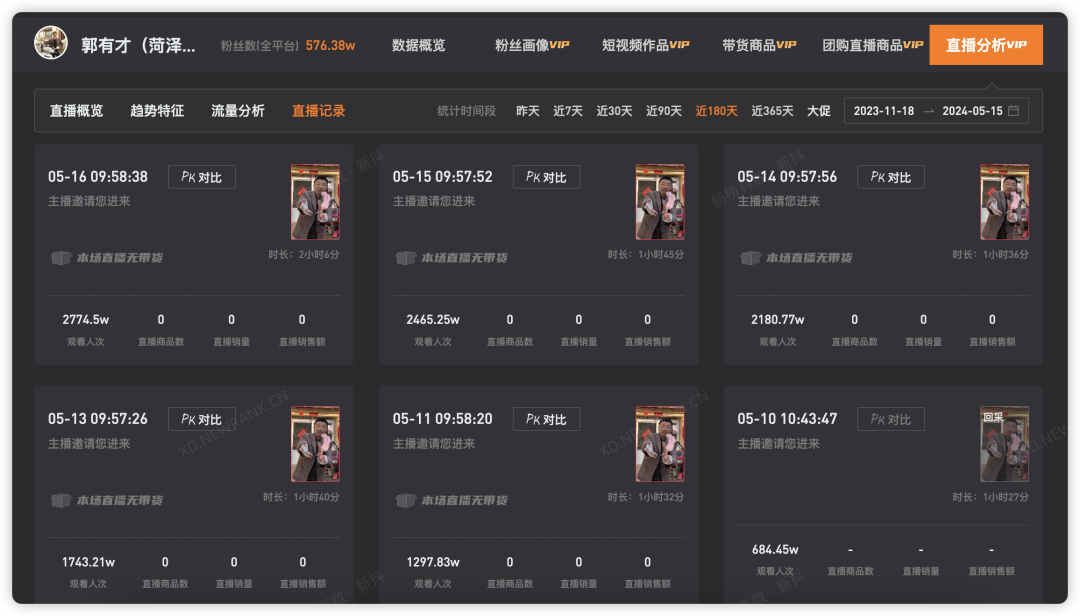Click the PK对比 button on the 05-15 card
Image resolution: width=1080 pixels, height=616 pixels.
point(546,176)
